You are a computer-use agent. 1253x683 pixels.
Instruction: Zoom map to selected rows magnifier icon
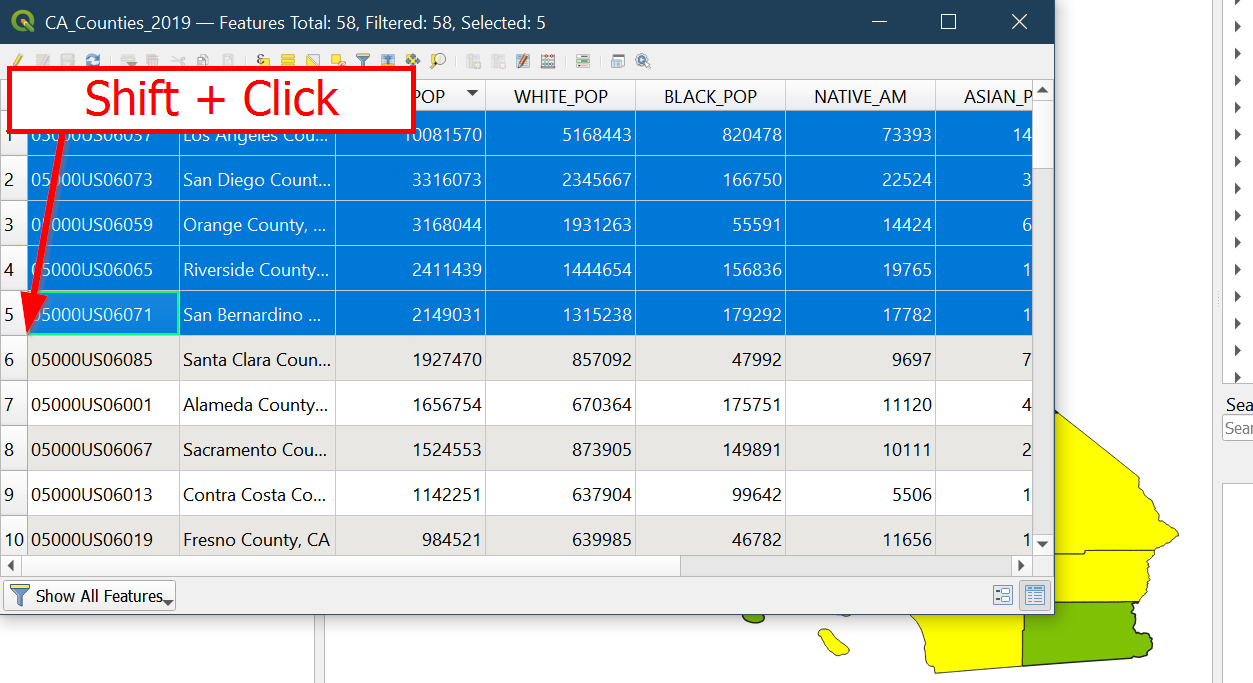point(437,61)
